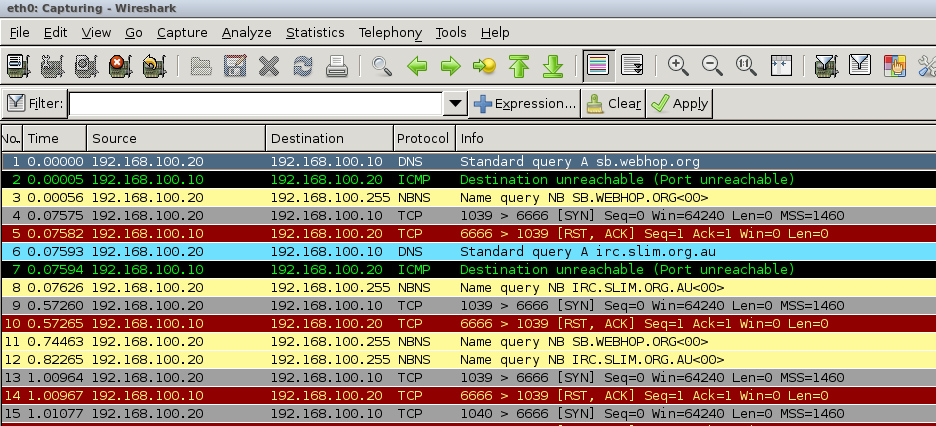Open the Go menu

(134, 32)
